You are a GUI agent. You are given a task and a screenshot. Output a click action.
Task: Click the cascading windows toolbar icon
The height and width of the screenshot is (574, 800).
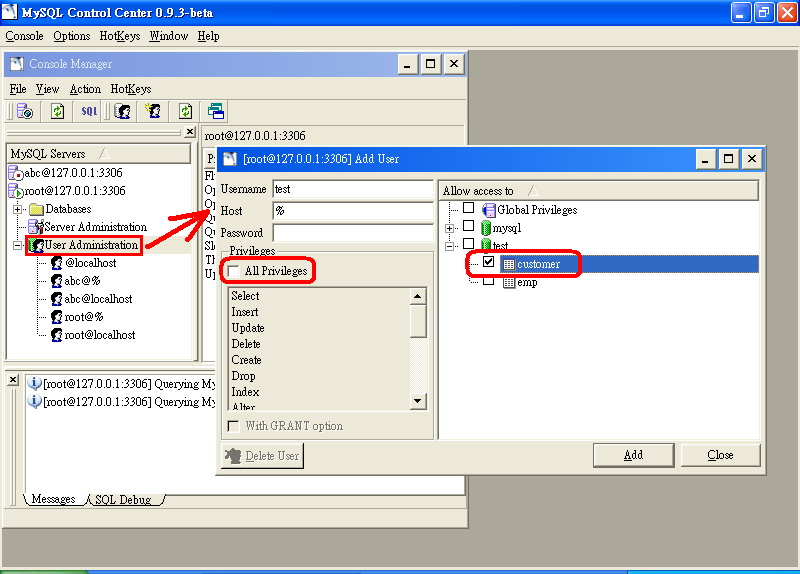(216, 111)
